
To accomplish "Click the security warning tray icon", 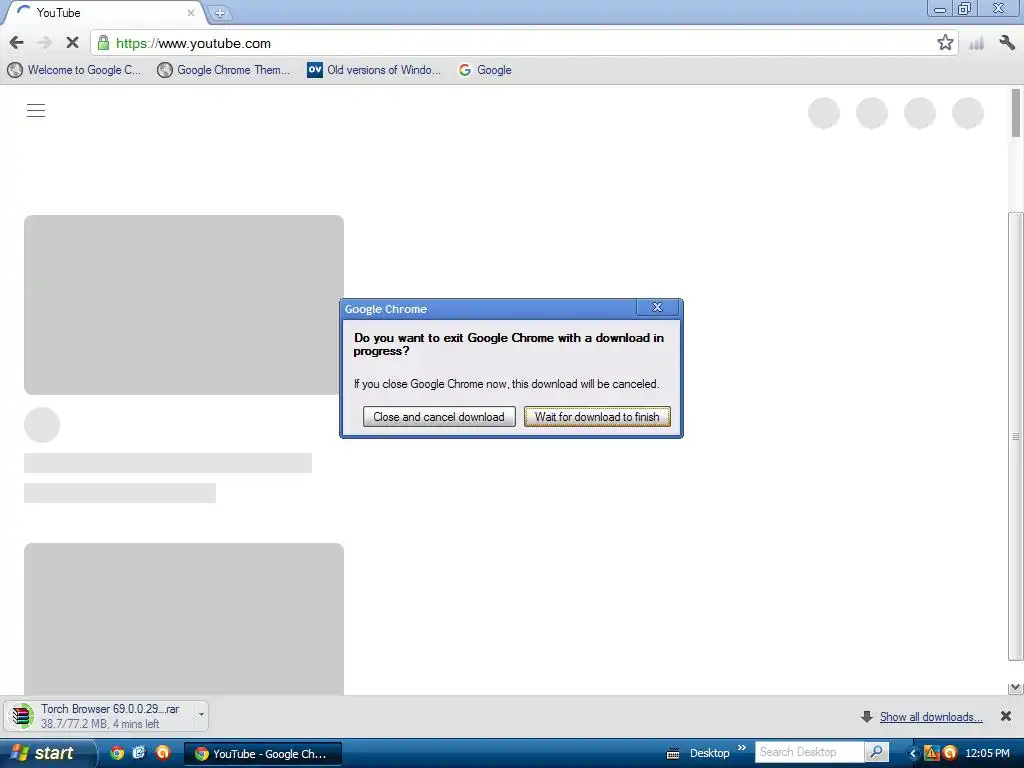I will pos(931,753).
